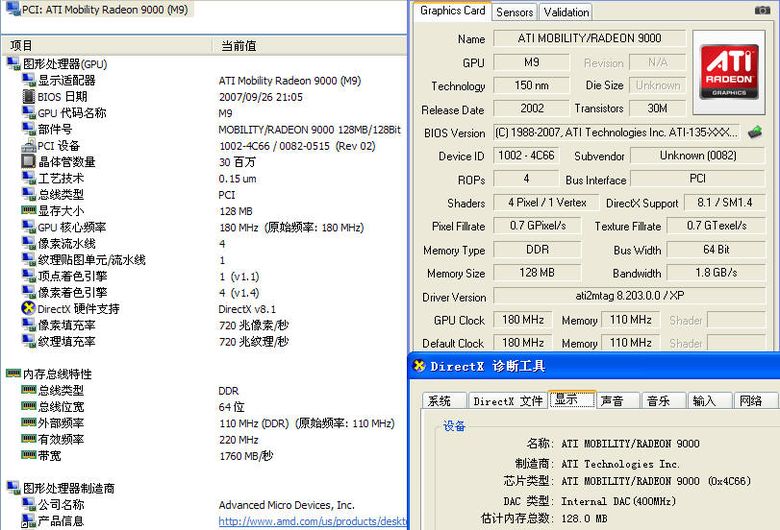Viewport: 780px width, 530px height.
Task: Click the 顶点着色引擎 icon
Action: pyautogui.click(x=28, y=276)
